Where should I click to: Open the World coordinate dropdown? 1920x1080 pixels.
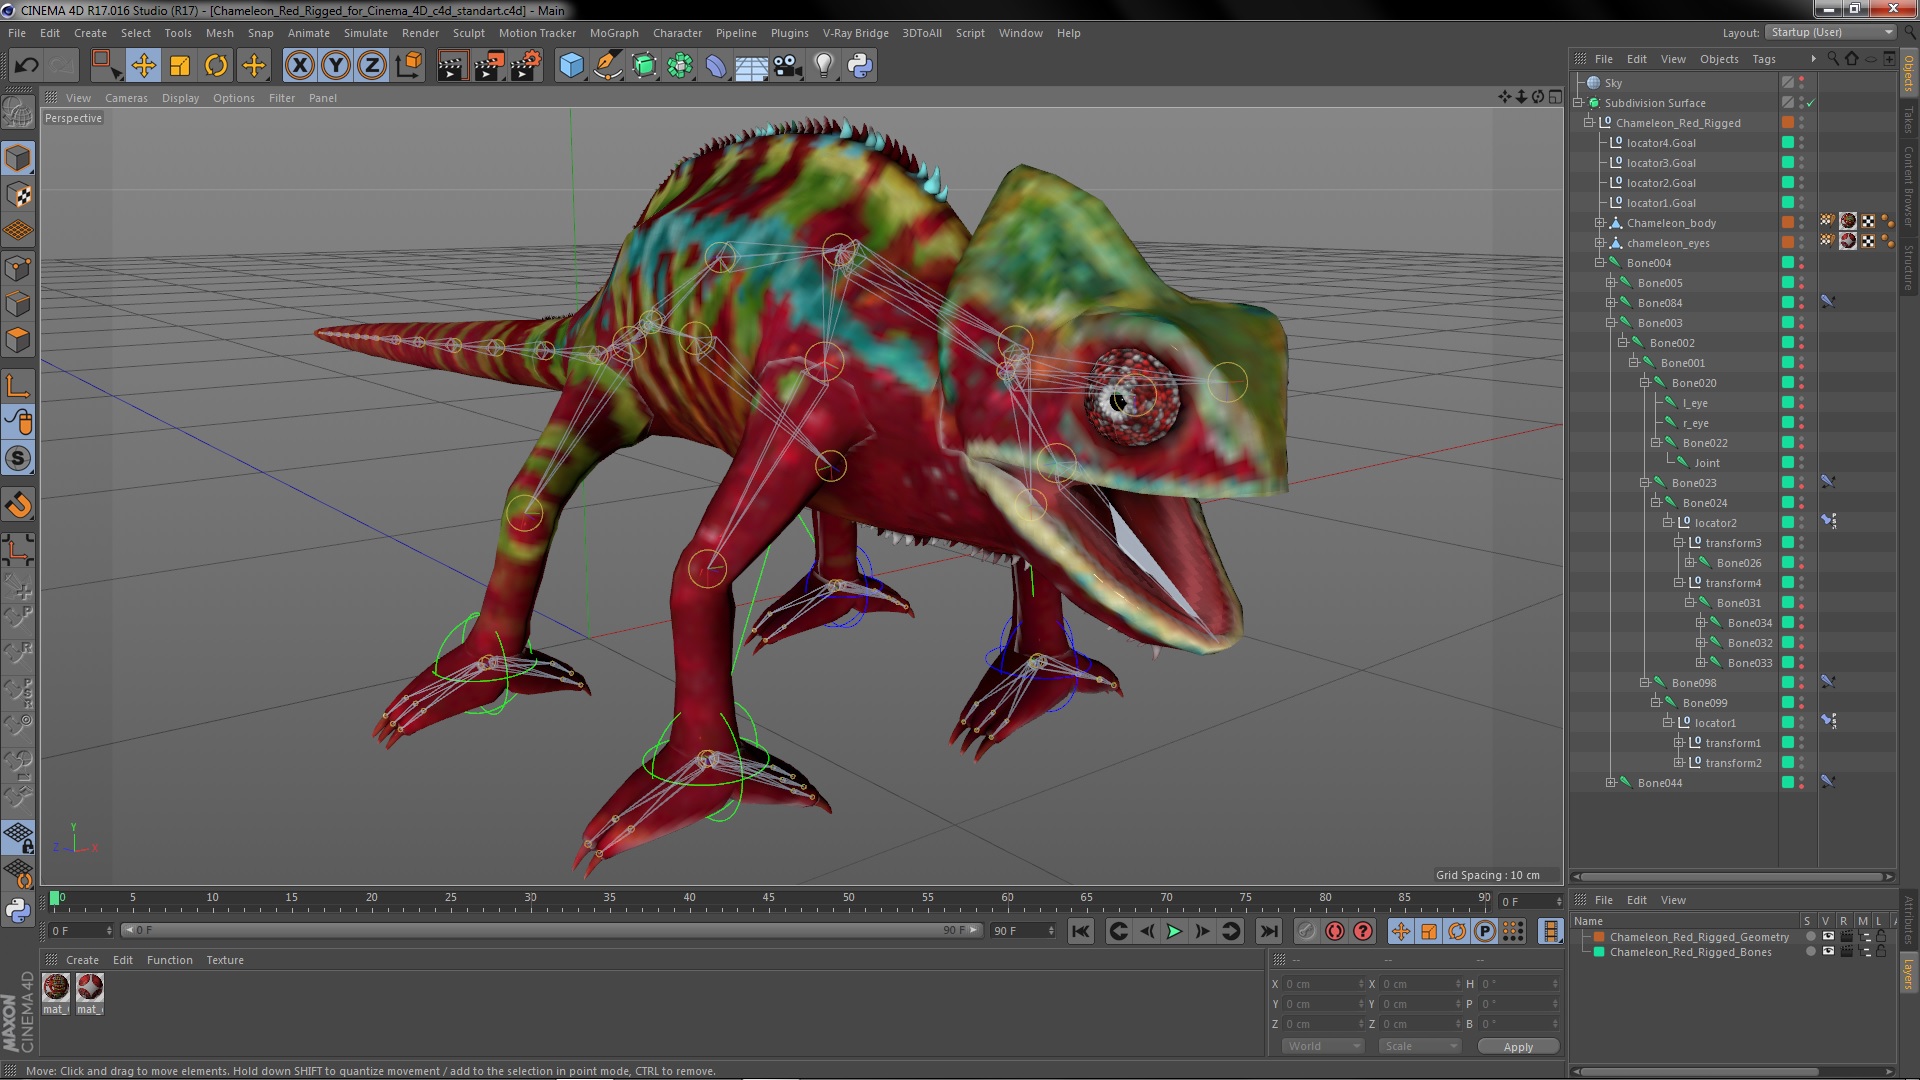[1323, 1046]
